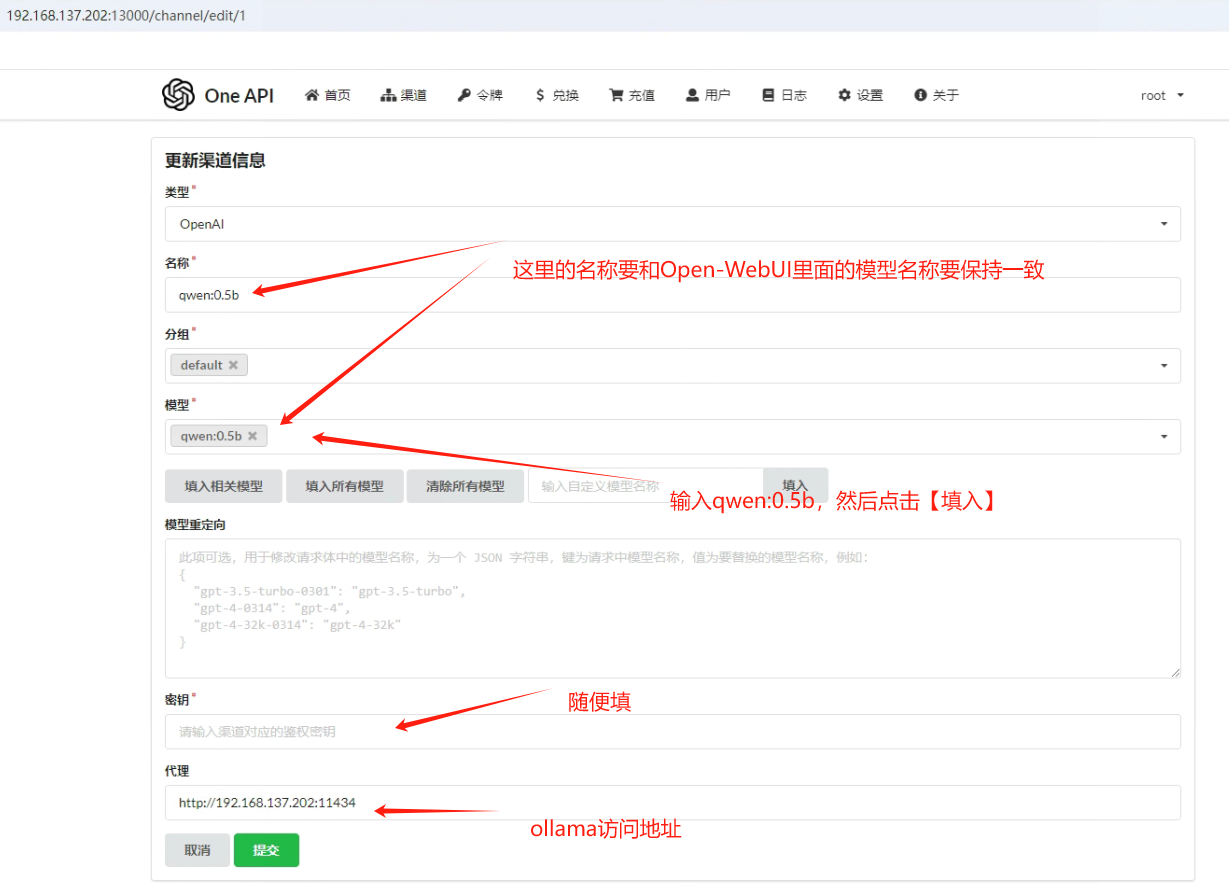Click the 填入 button beside custom model

[795, 486]
